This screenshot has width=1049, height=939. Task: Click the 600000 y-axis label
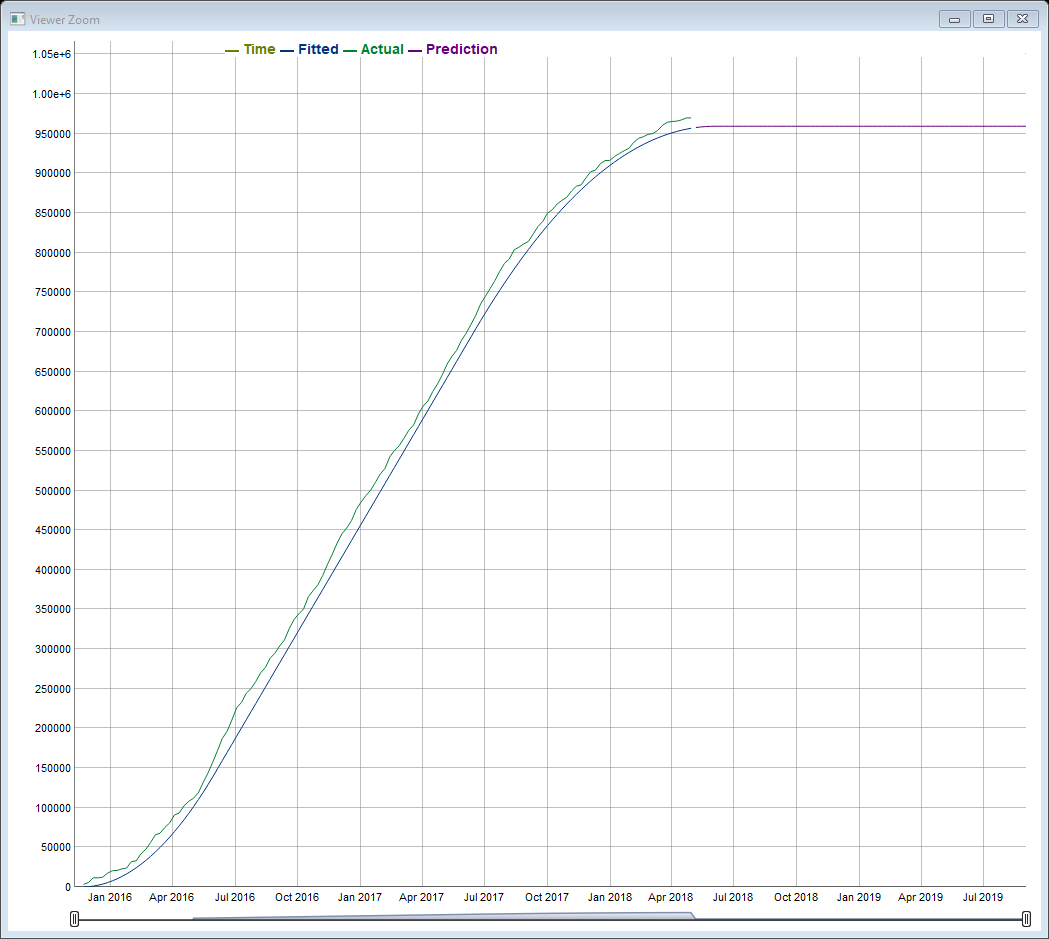point(53,411)
